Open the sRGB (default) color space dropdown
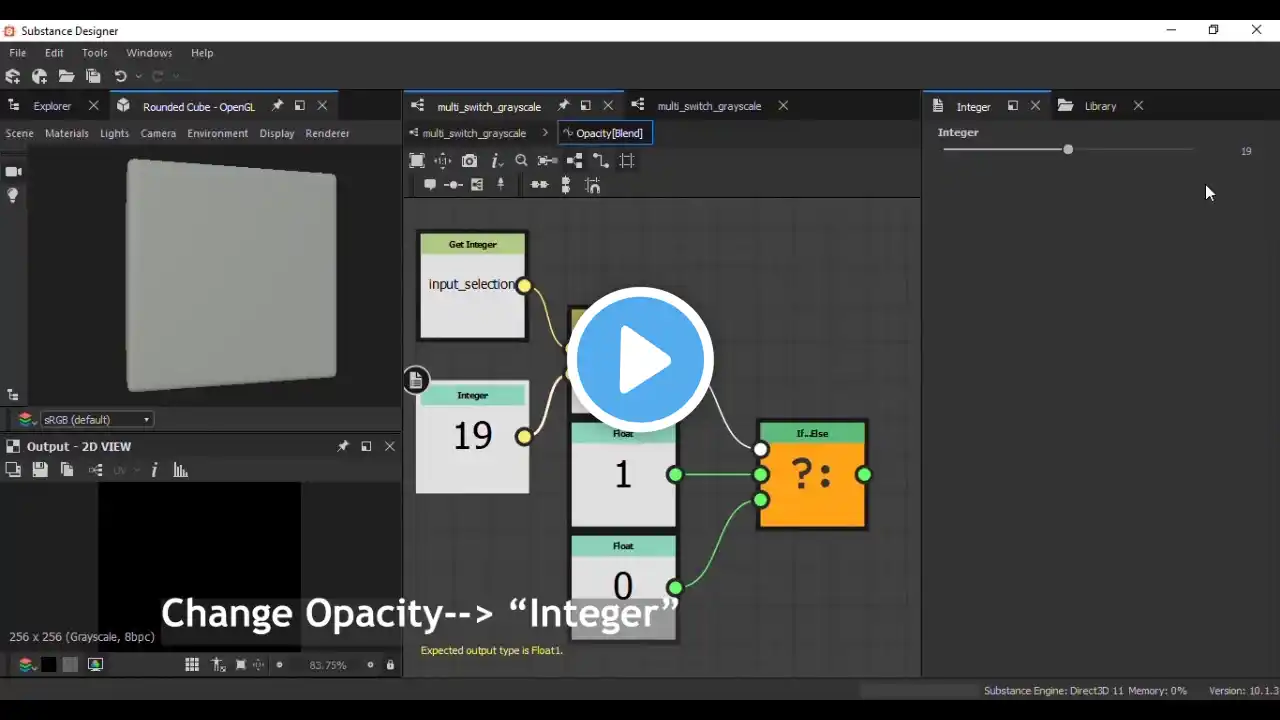 pyautogui.click(x=97, y=420)
